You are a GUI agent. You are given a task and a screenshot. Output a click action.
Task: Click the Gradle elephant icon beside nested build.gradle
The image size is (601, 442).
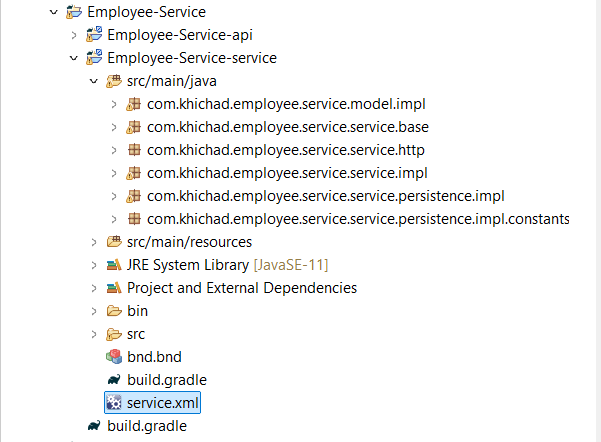tap(114, 380)
